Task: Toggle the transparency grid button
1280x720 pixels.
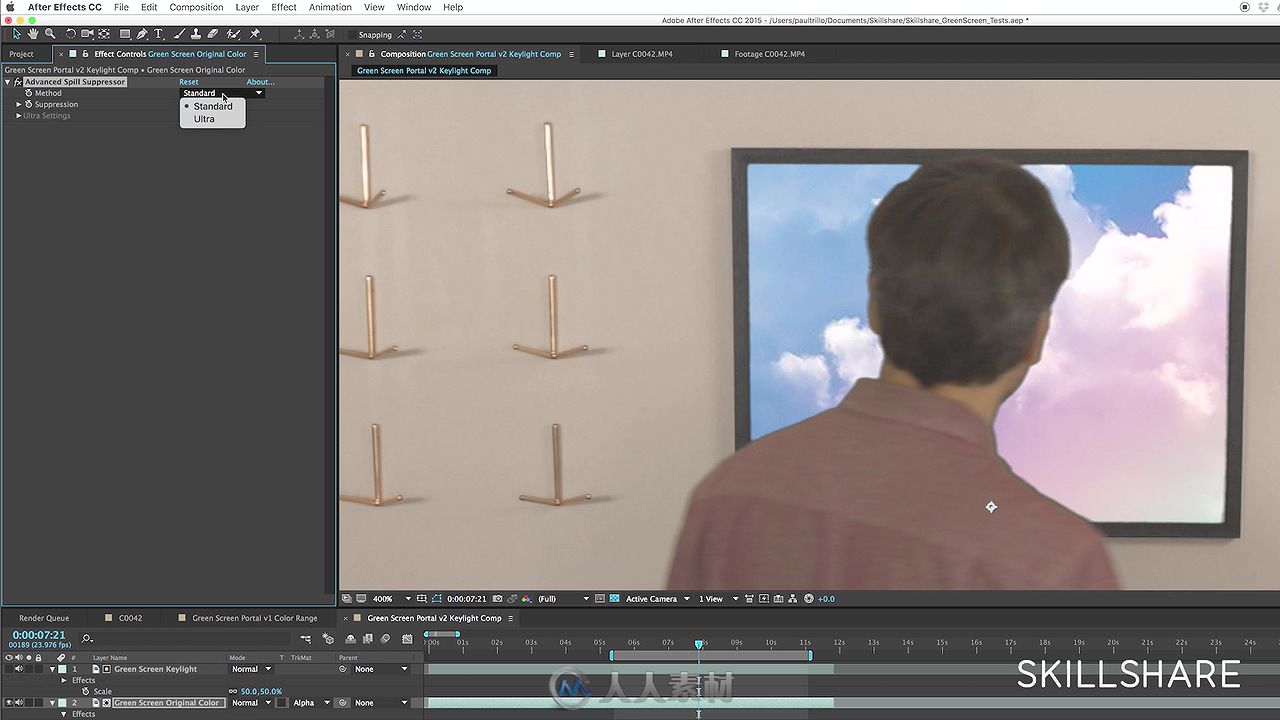Action: coord(614,599)
